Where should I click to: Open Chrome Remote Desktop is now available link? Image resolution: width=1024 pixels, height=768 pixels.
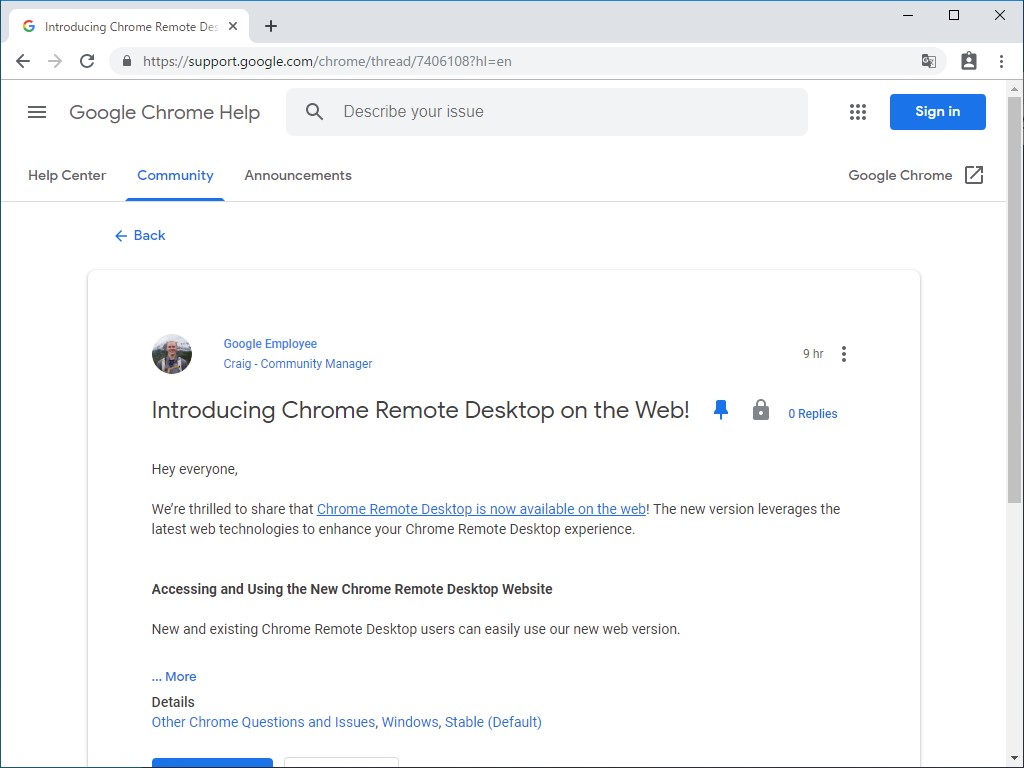point(481,509)
